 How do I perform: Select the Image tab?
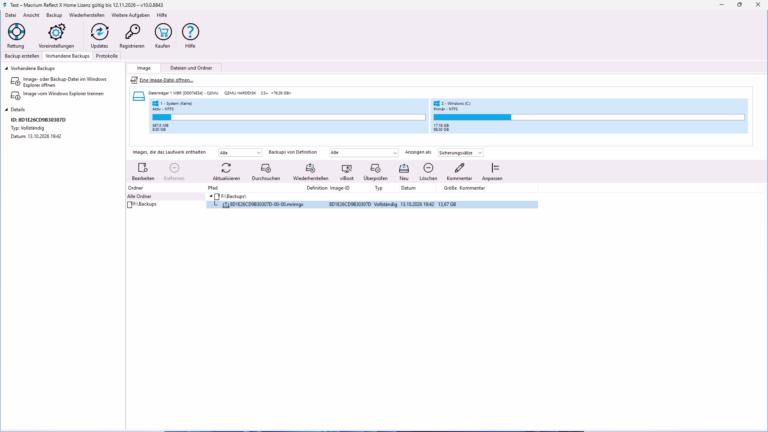tap(144, 68)
